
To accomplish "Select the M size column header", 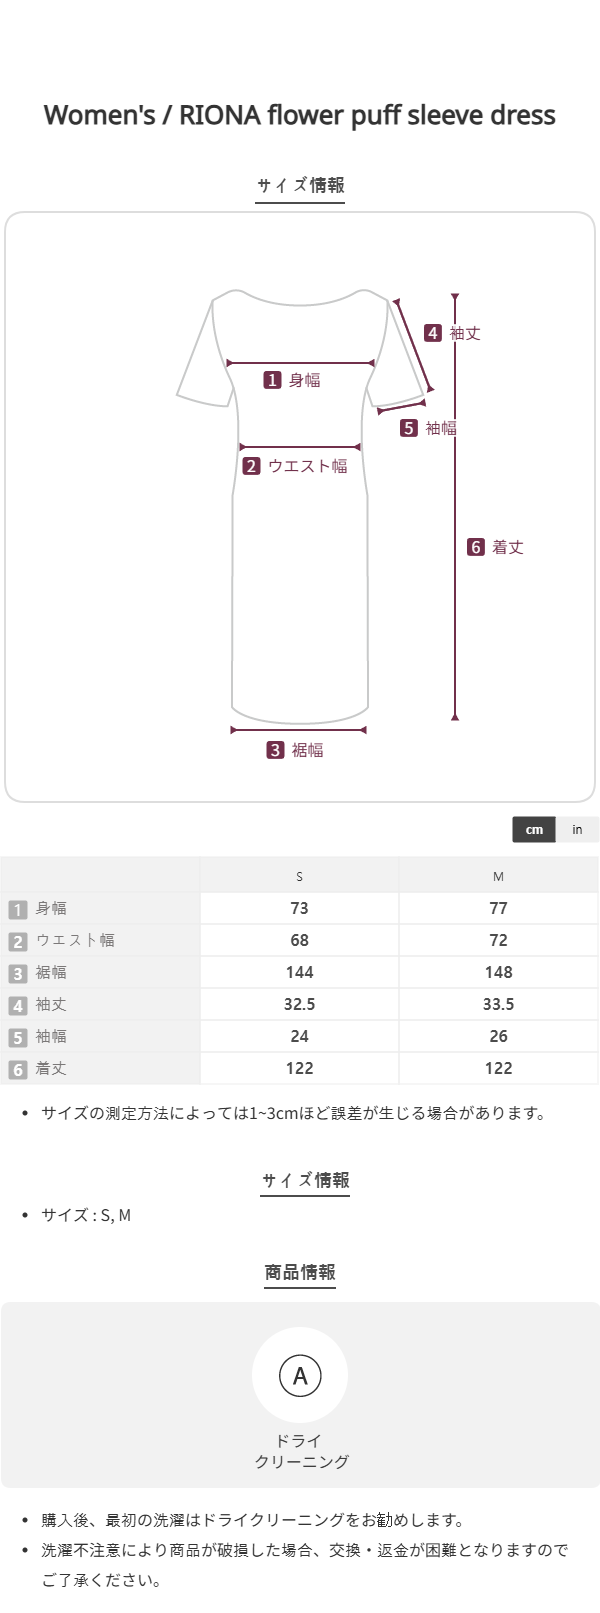I will click(x=498, y=877).
